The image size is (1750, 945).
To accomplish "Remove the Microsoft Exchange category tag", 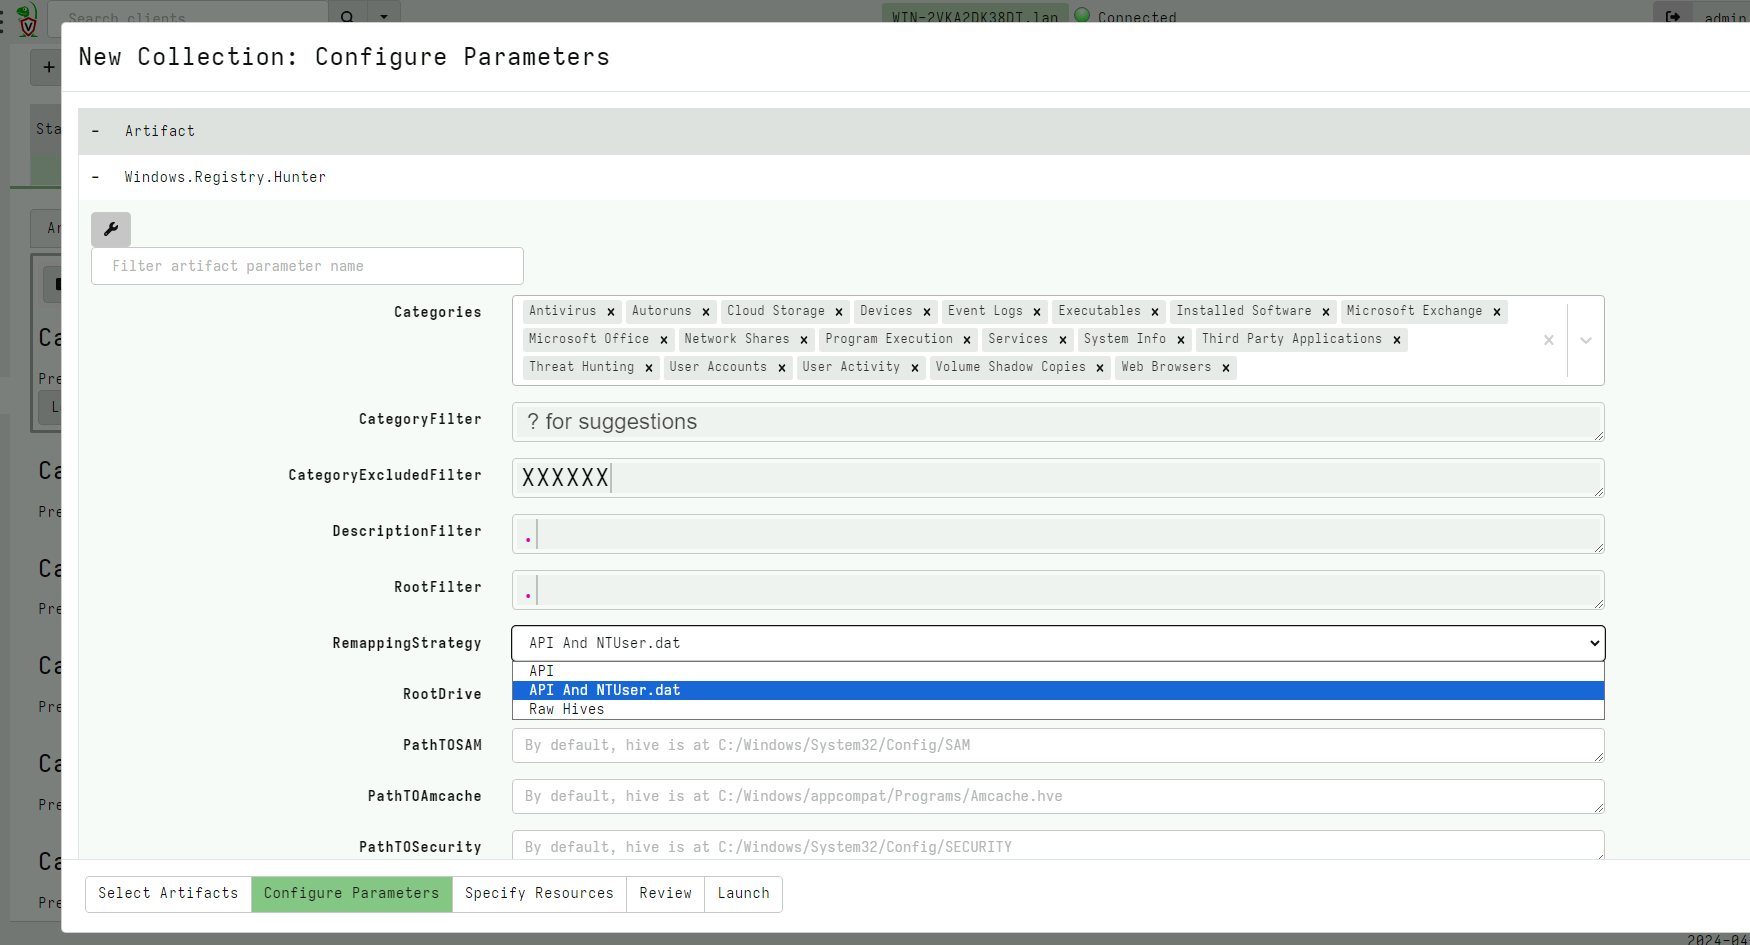I will (x=1497, y=311).
